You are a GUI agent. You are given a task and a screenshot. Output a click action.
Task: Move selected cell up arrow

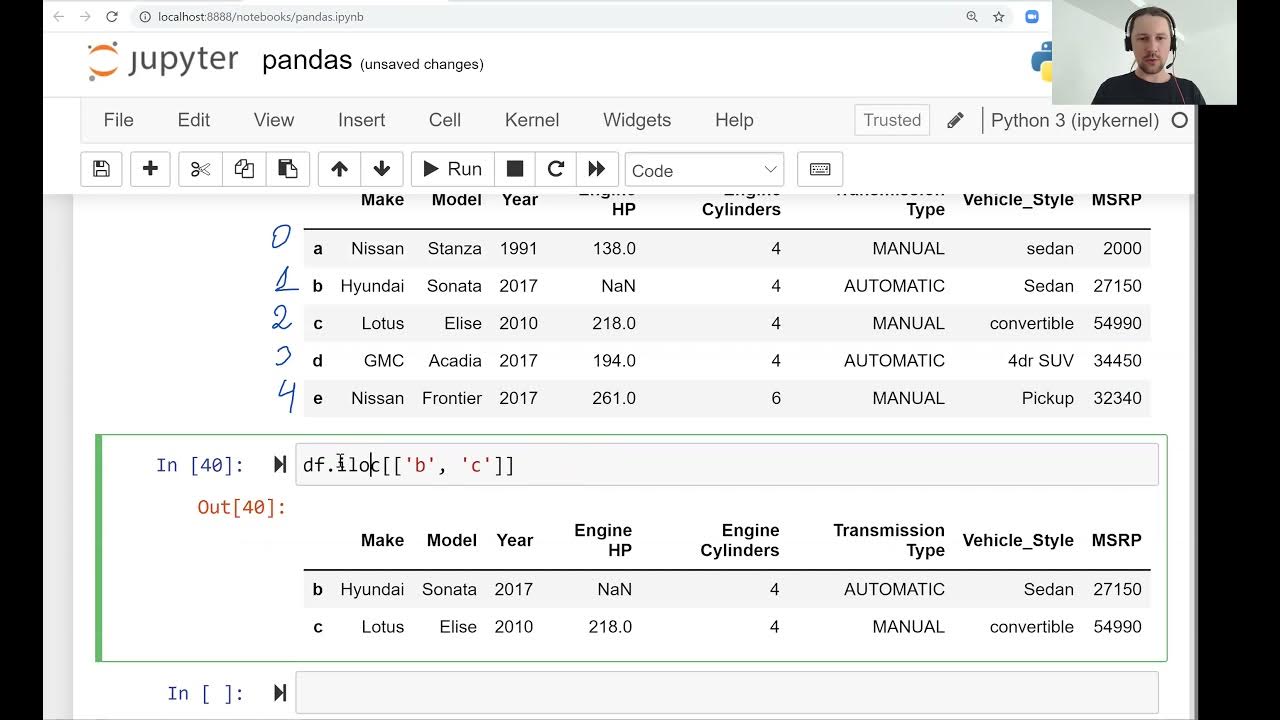pos(339,169)
